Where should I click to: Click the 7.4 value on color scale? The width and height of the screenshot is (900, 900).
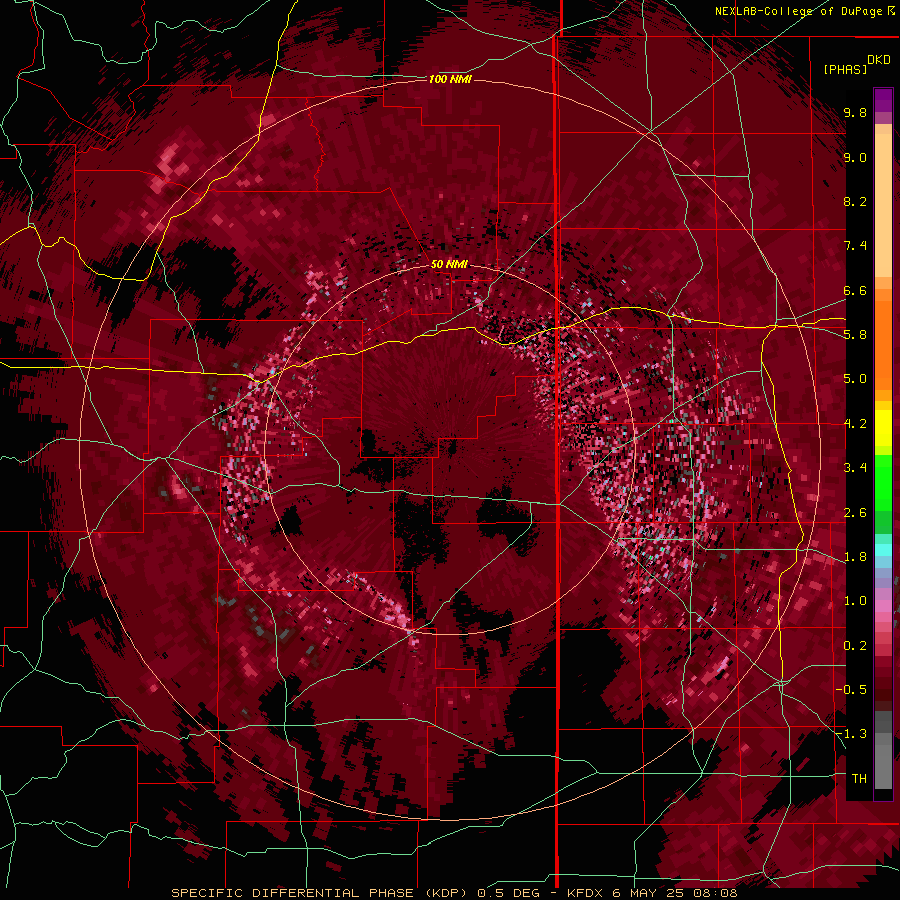[x=855, y=246]
